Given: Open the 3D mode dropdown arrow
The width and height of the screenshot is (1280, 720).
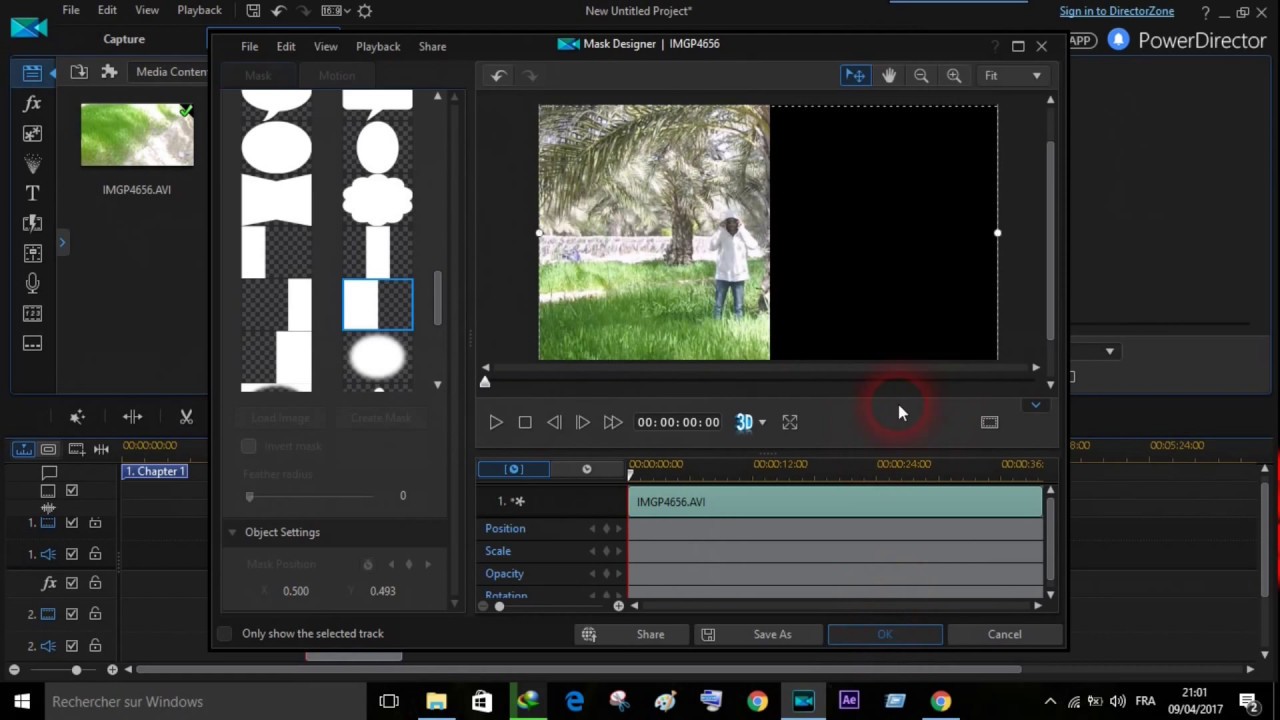Looking at the screenshot, I should tap(762, 422).
